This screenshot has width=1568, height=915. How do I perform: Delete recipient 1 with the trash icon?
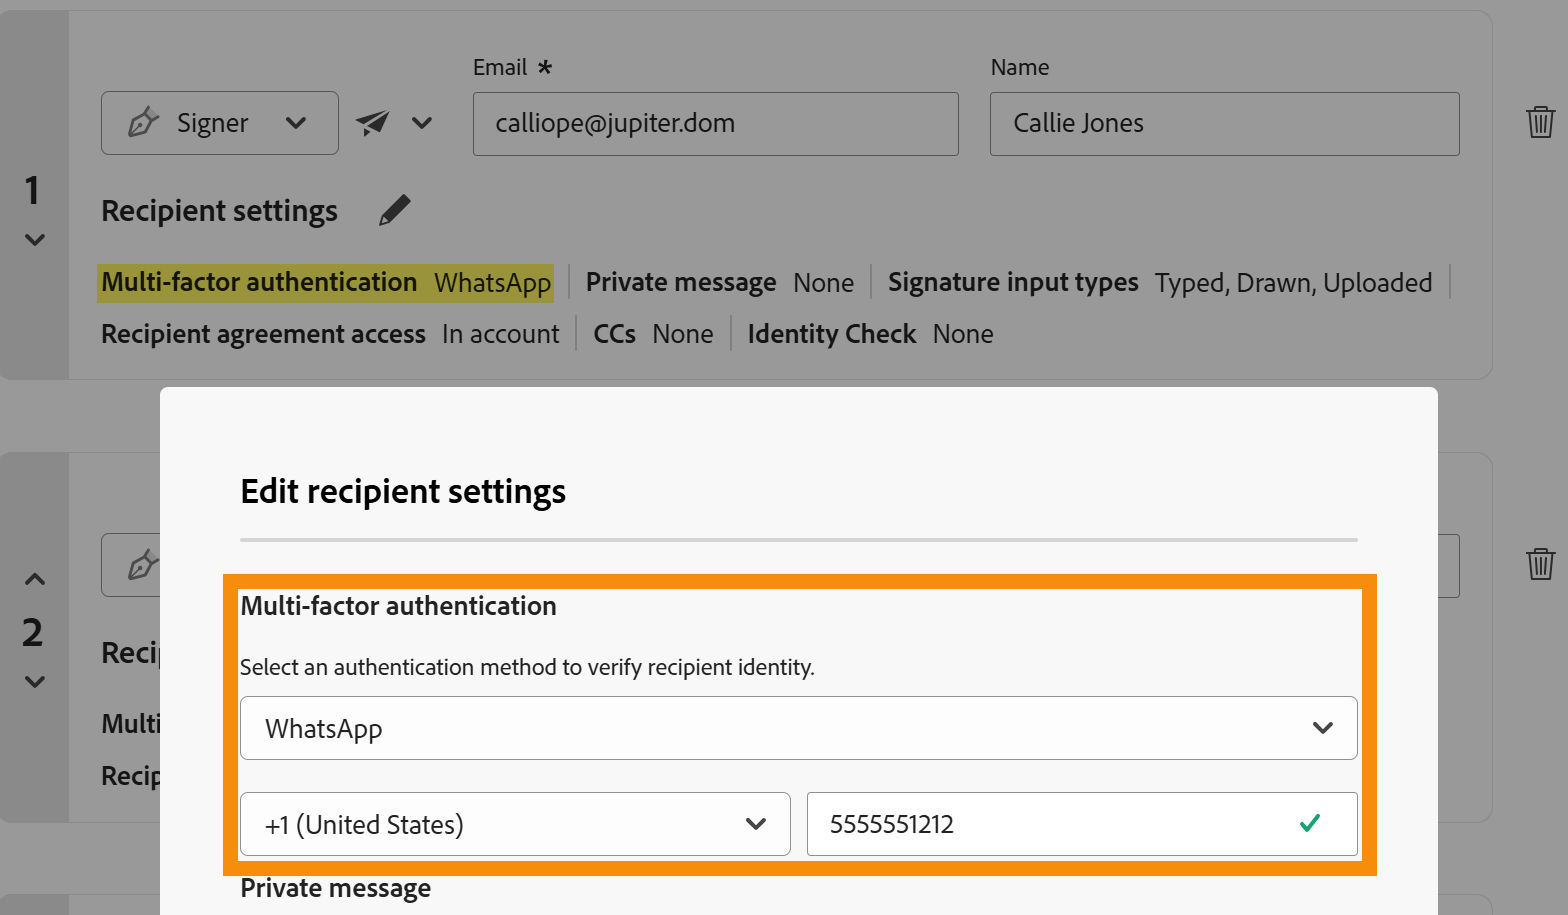1540,122
